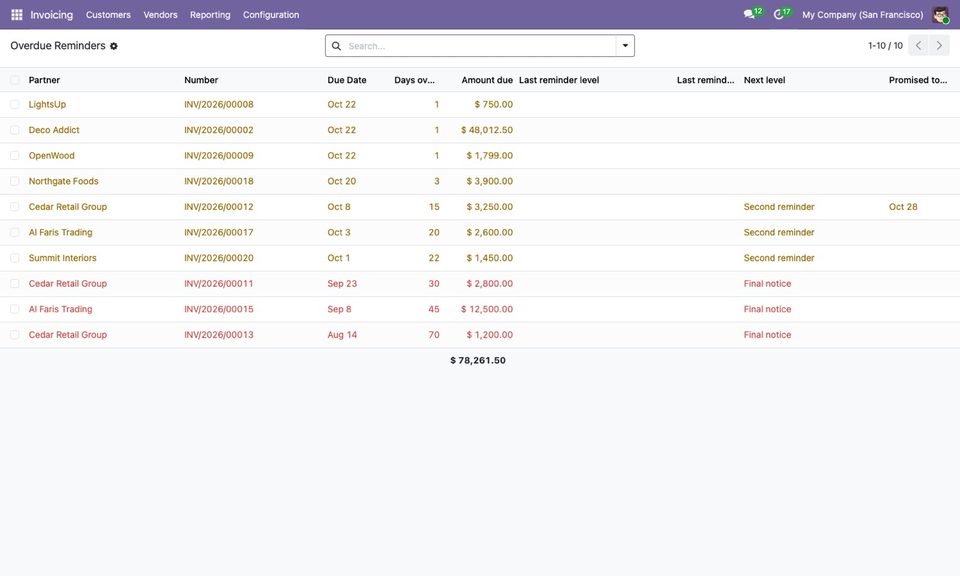
Task: Open the Northgate Foods partner row
Action: pyautogui.click(x=63, y=182)
